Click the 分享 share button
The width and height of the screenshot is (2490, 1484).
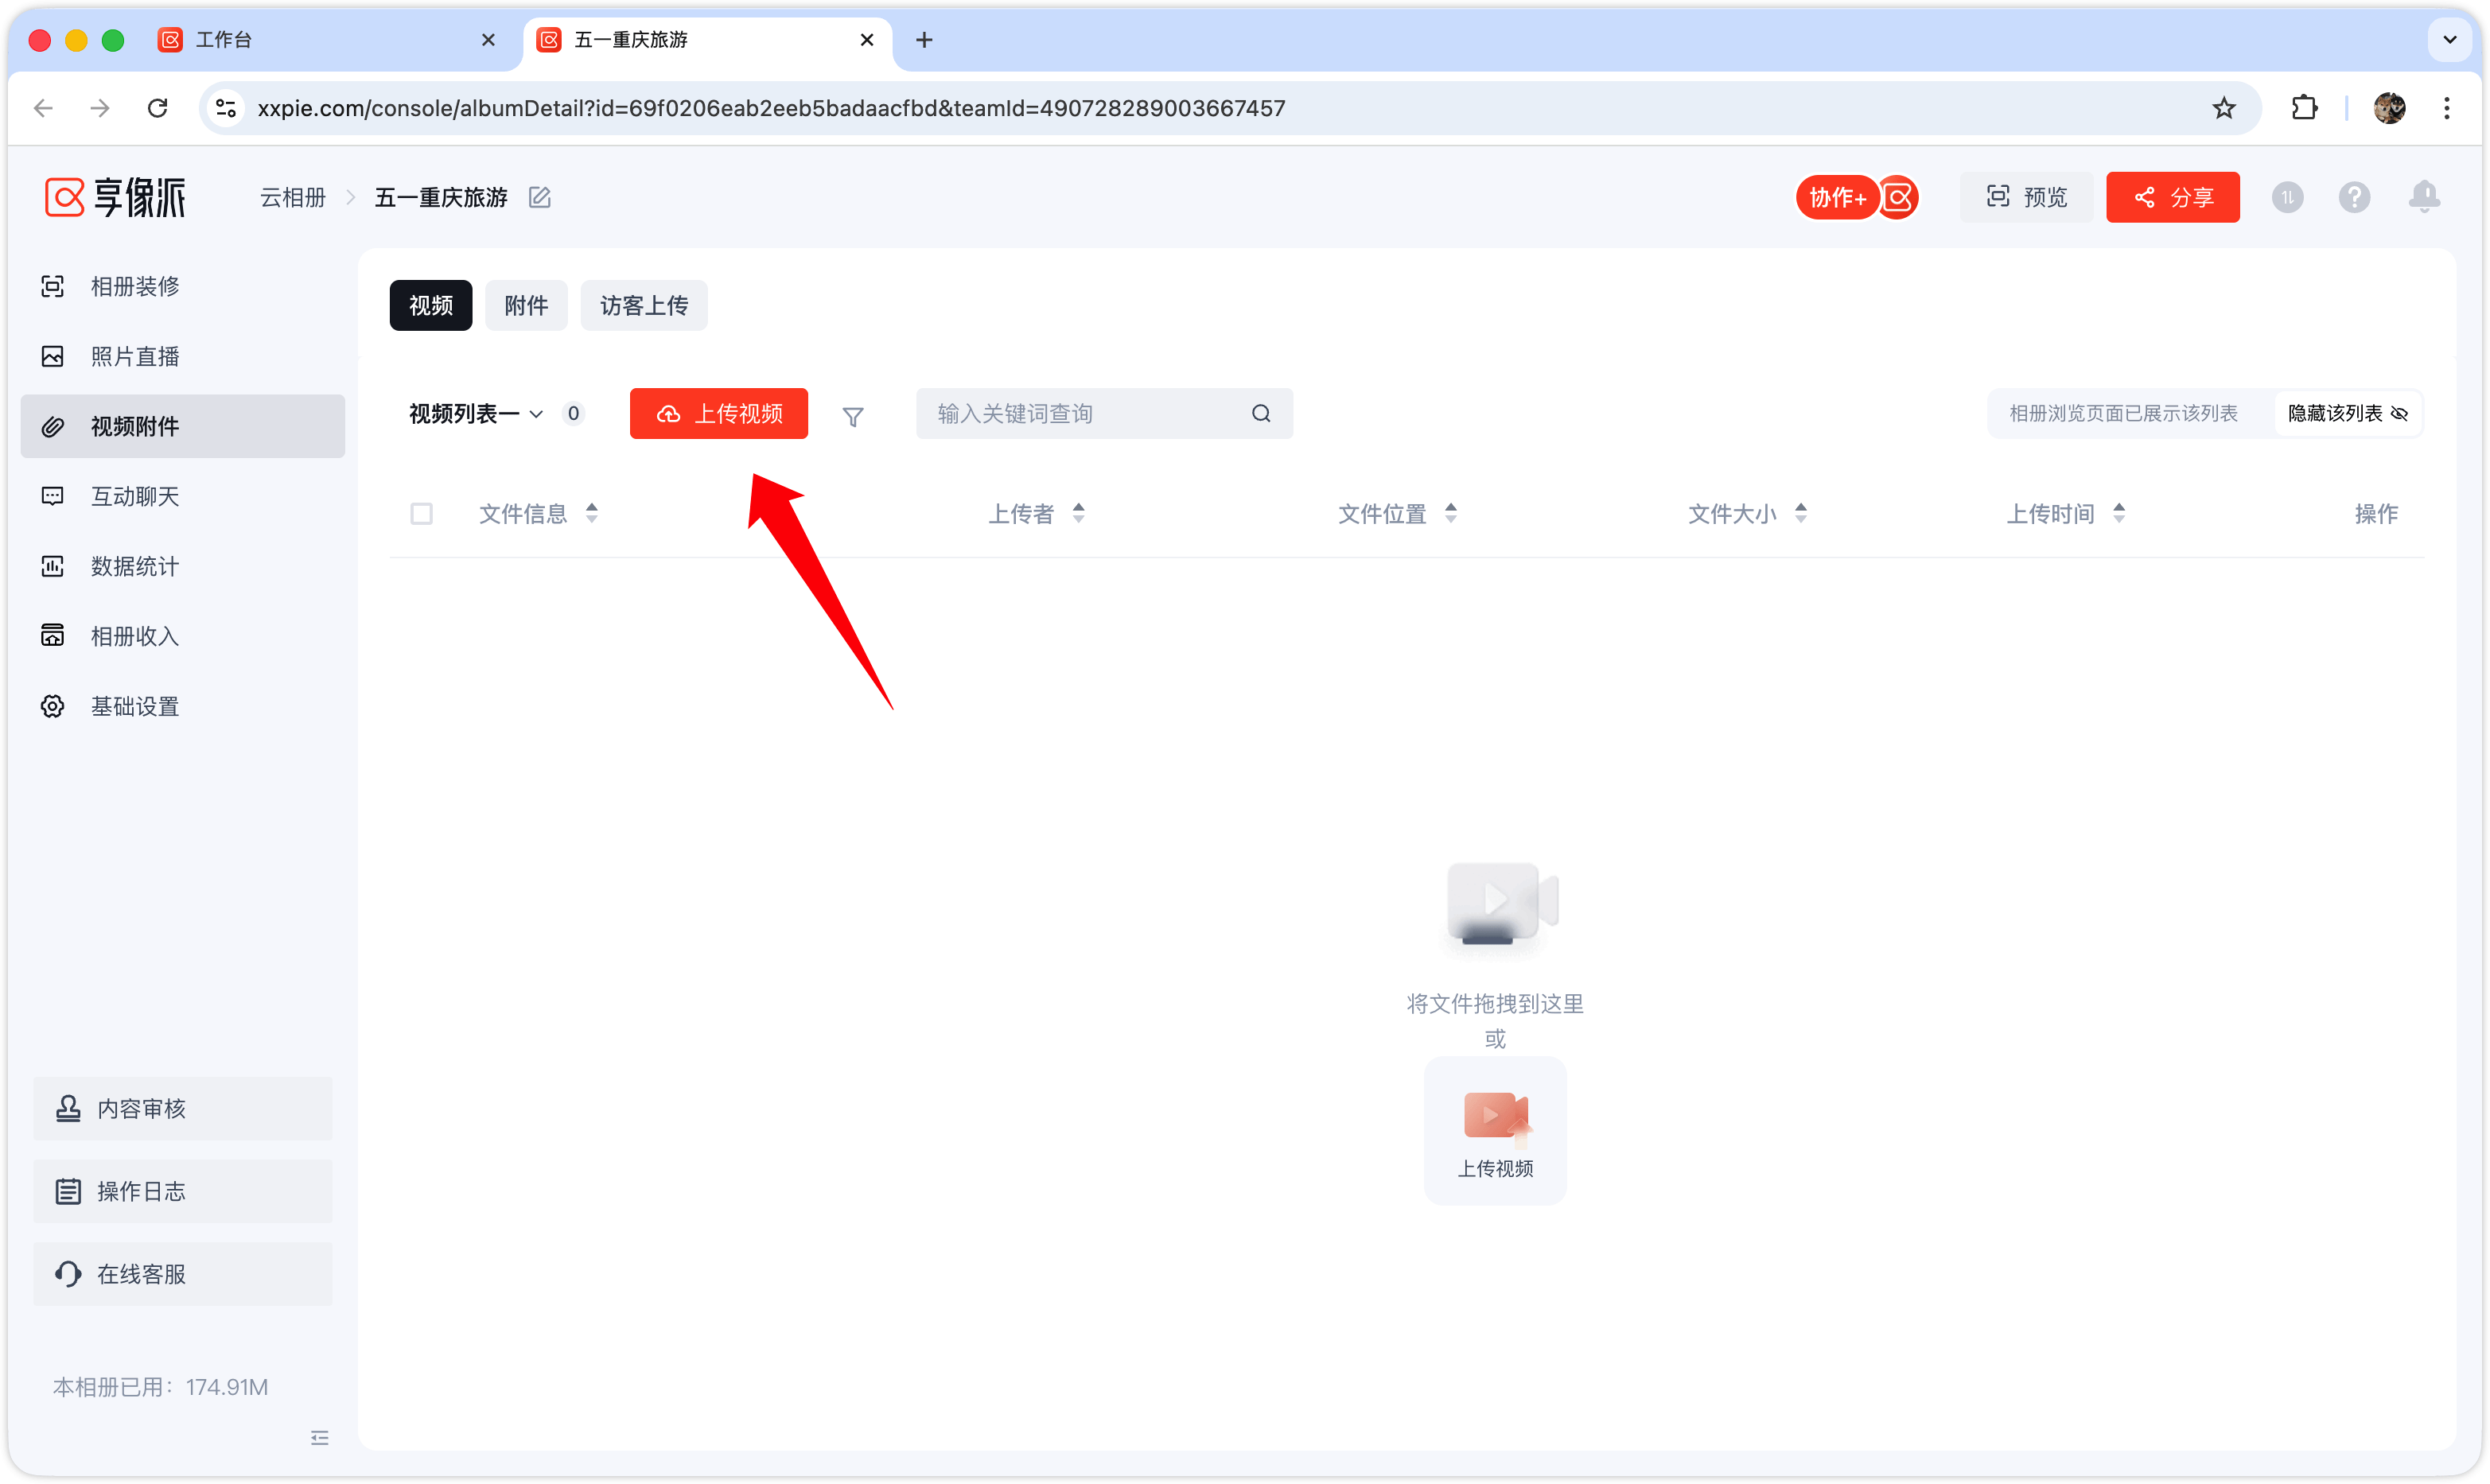(2172, 198)
